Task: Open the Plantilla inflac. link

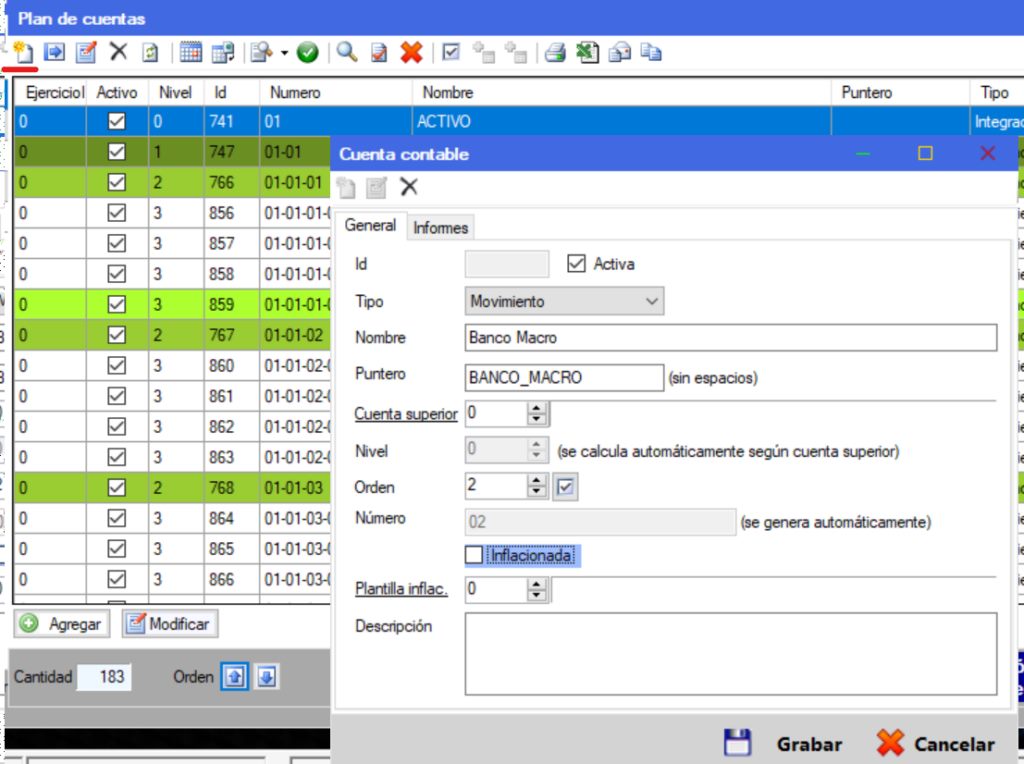Action: tap(401, 588)
